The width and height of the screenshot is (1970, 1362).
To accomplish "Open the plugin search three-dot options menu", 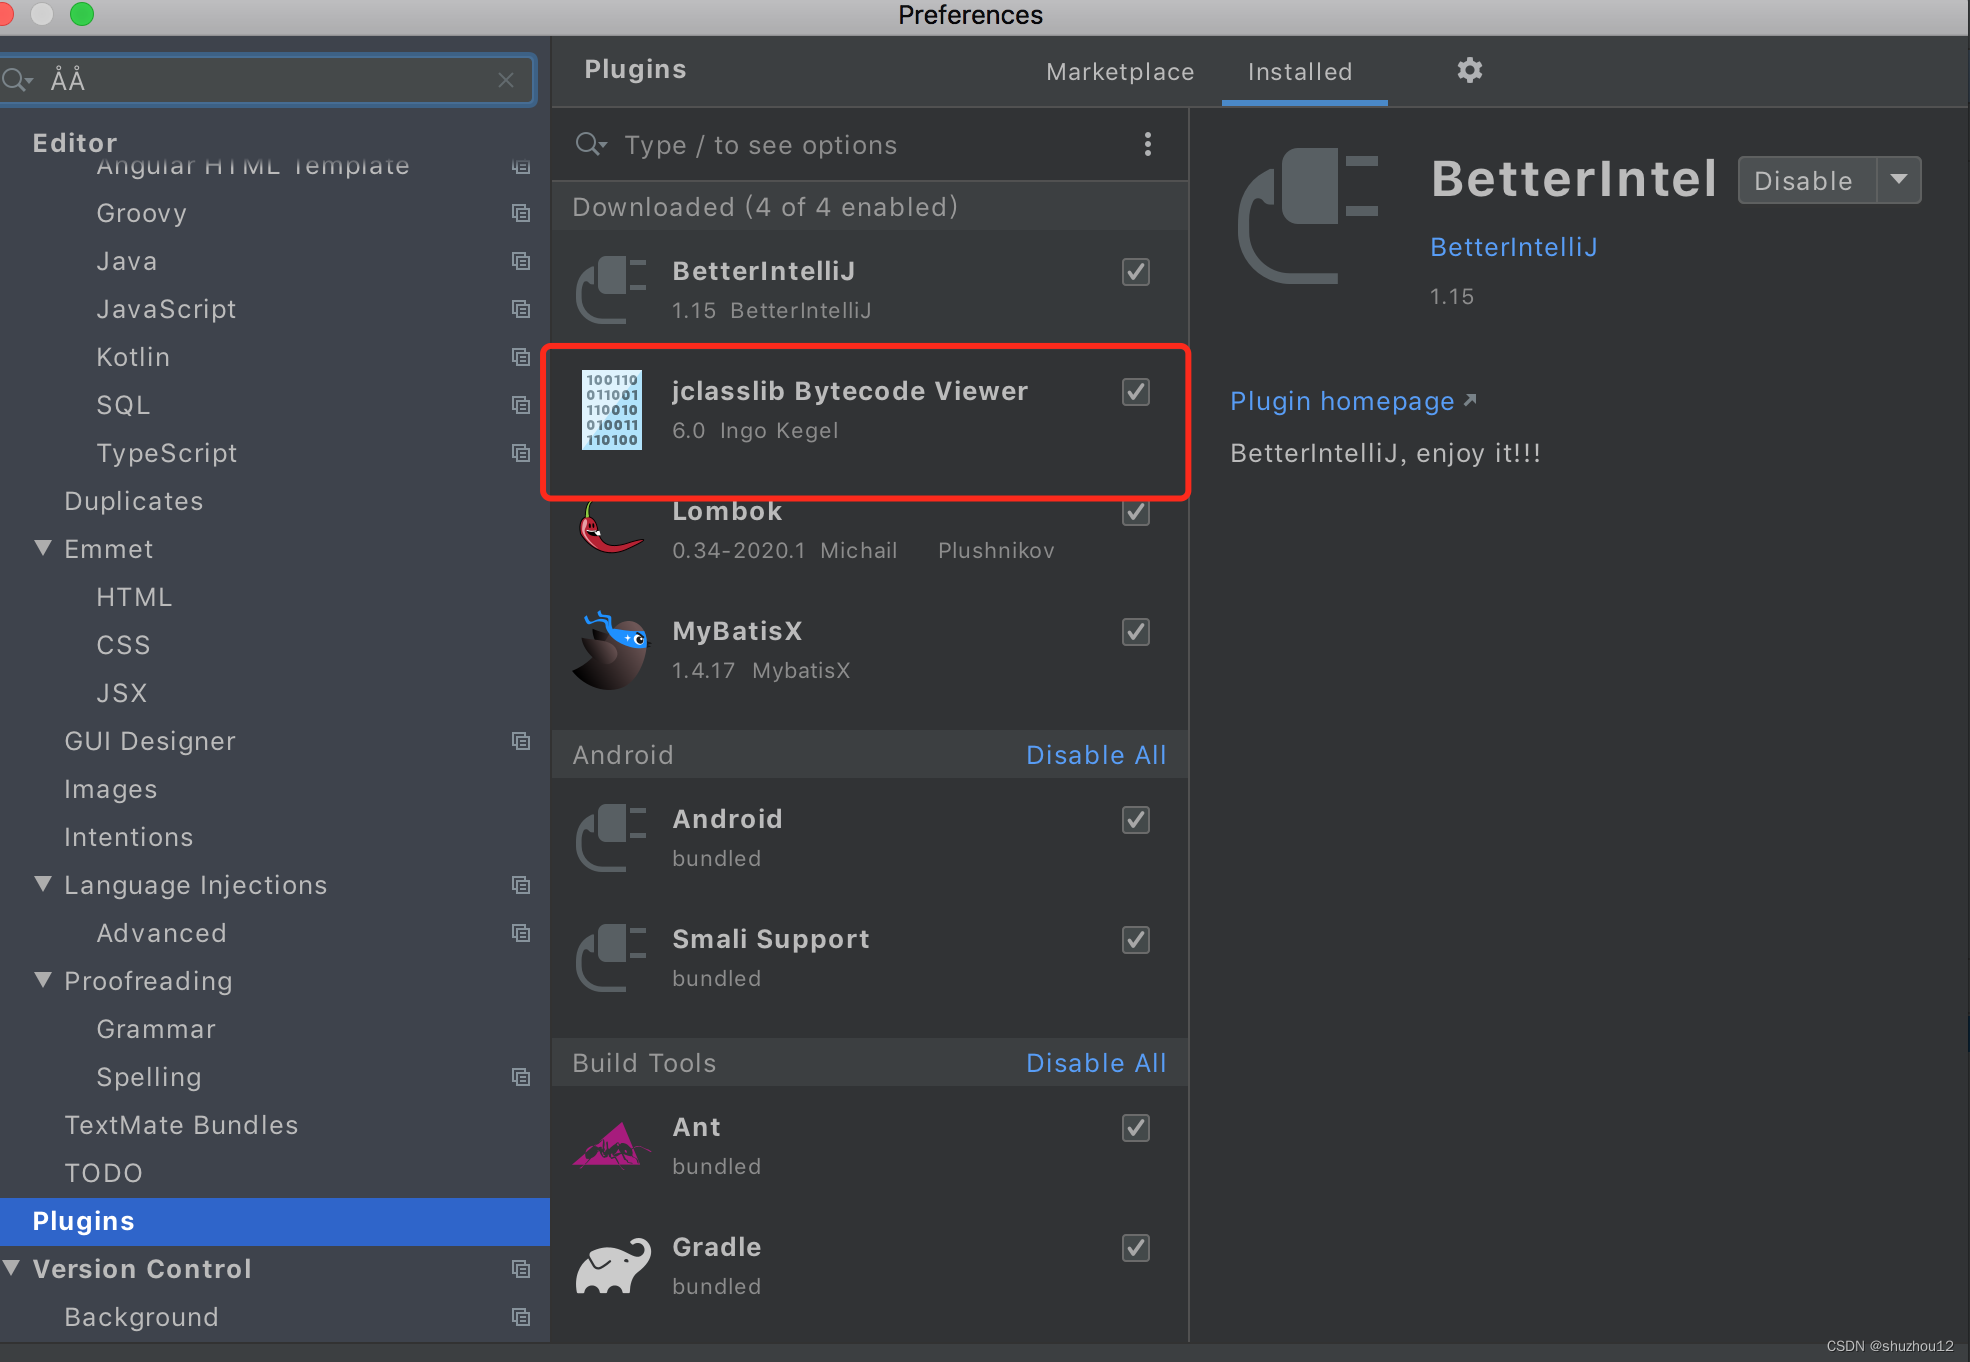I will (1147, 144).
